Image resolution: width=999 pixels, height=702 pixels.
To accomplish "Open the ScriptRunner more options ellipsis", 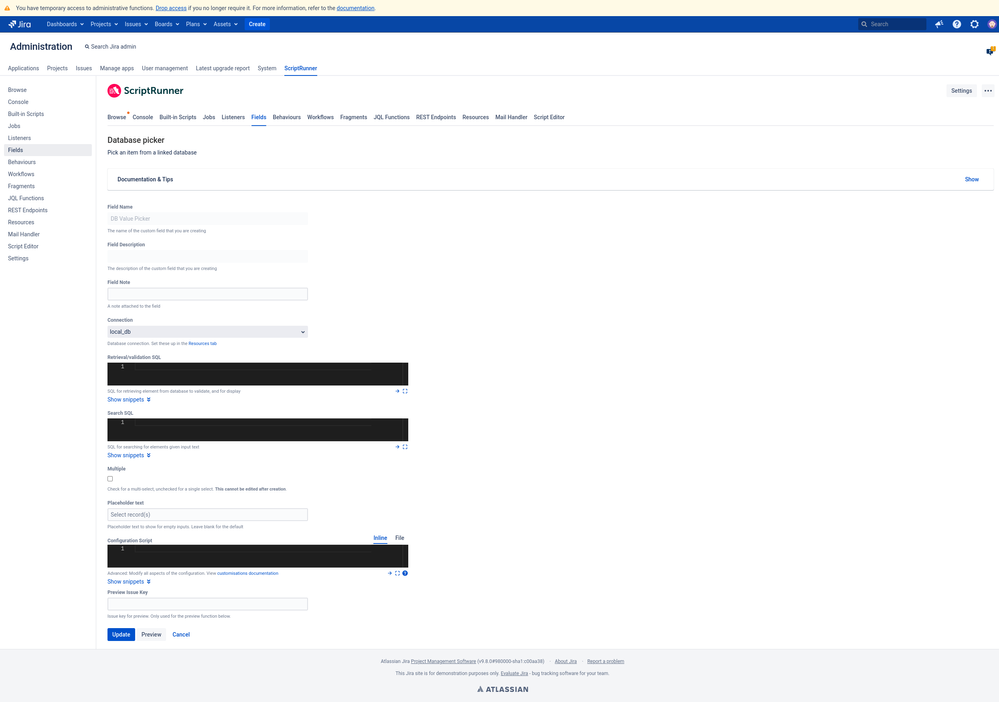I will coord(988,91).
